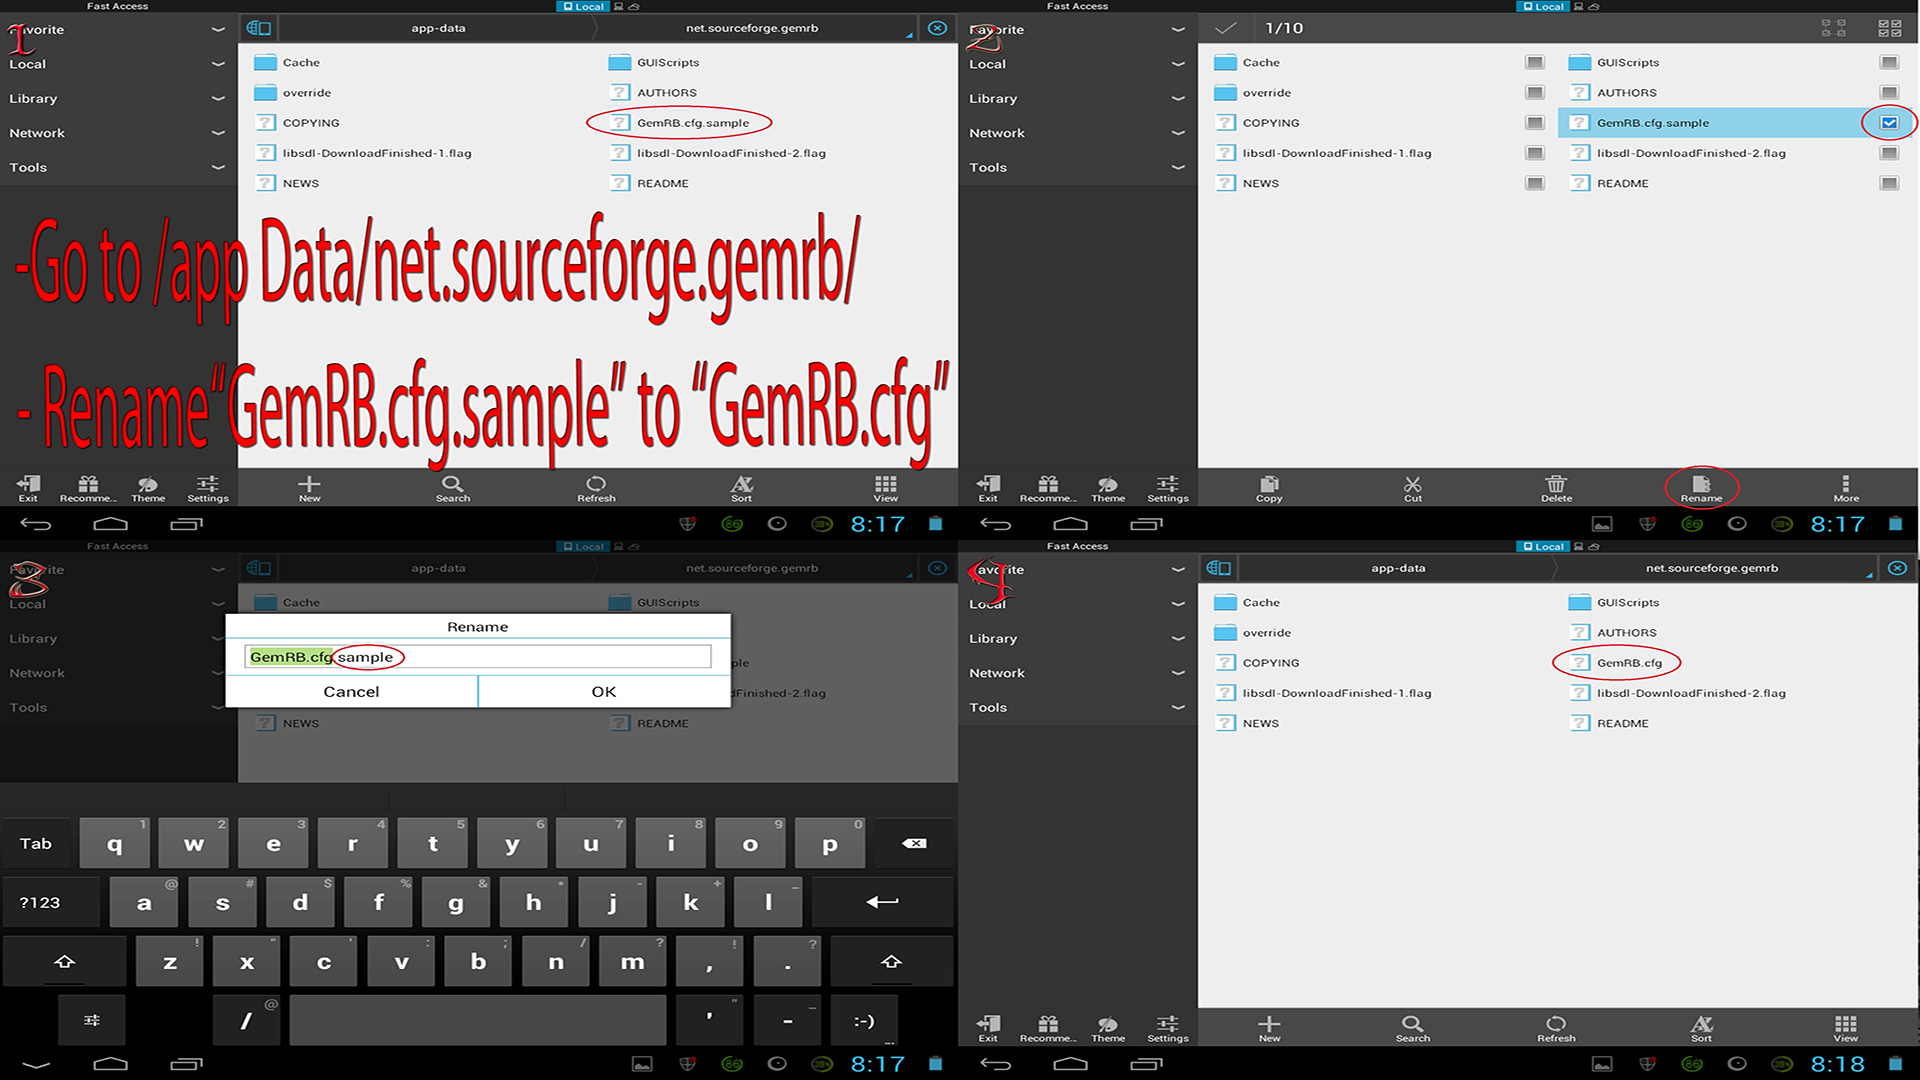Tap the ?123 symbols key
Viewport: 1920px width, 1080px height.
pyautogui.click(x=40, y=902)
